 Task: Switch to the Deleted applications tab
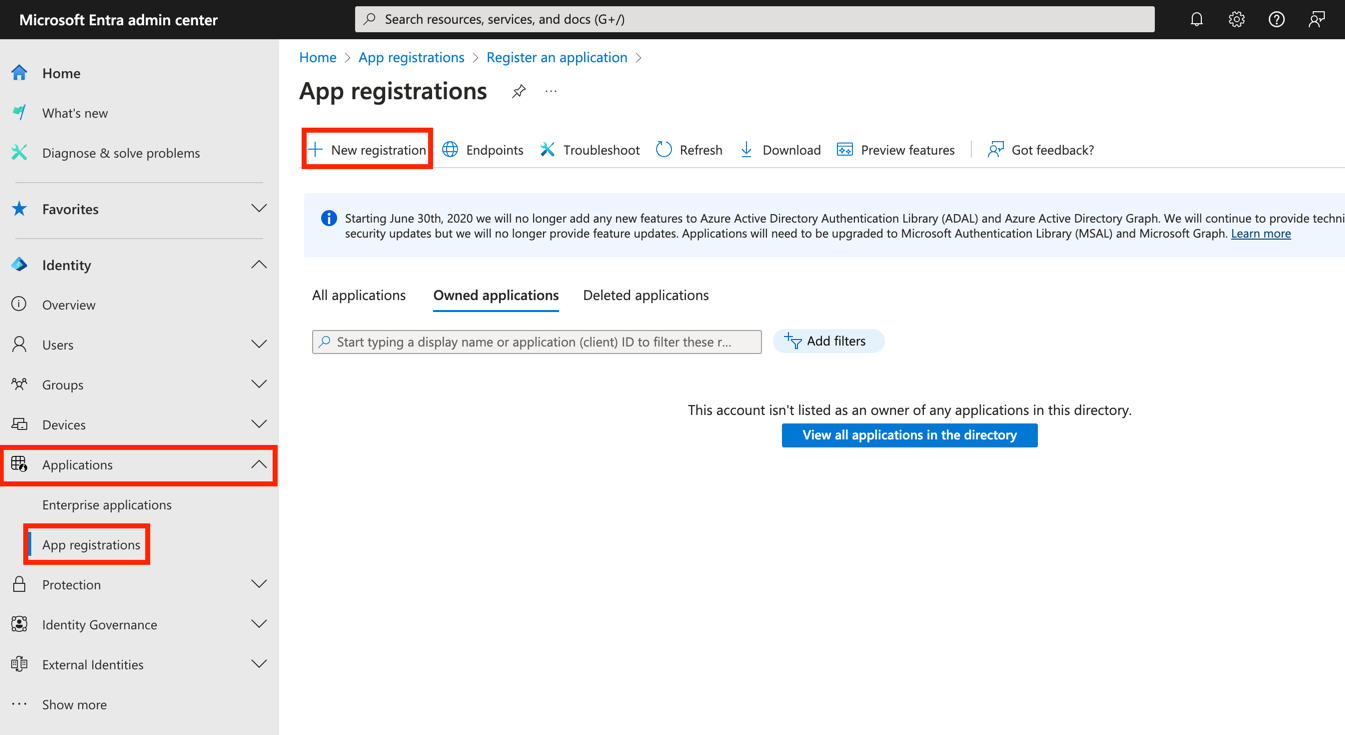pyautogui.click(x=646, y=295)
